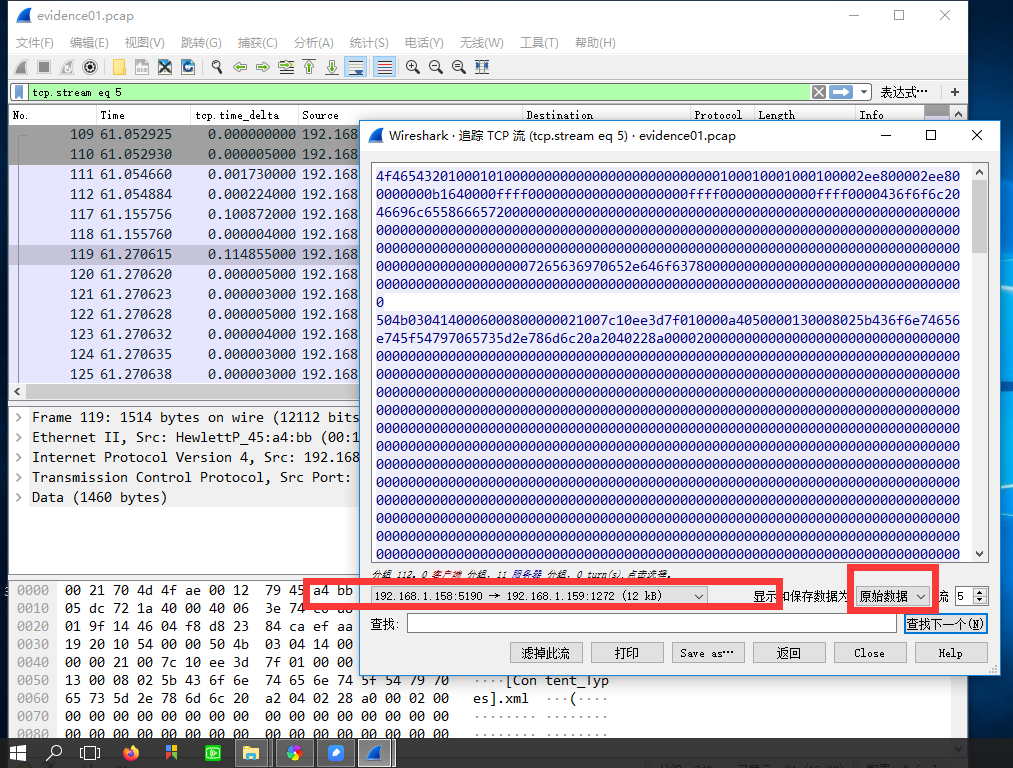
Task: Start capture with the shark fin icon
Action: pos(21,67)
